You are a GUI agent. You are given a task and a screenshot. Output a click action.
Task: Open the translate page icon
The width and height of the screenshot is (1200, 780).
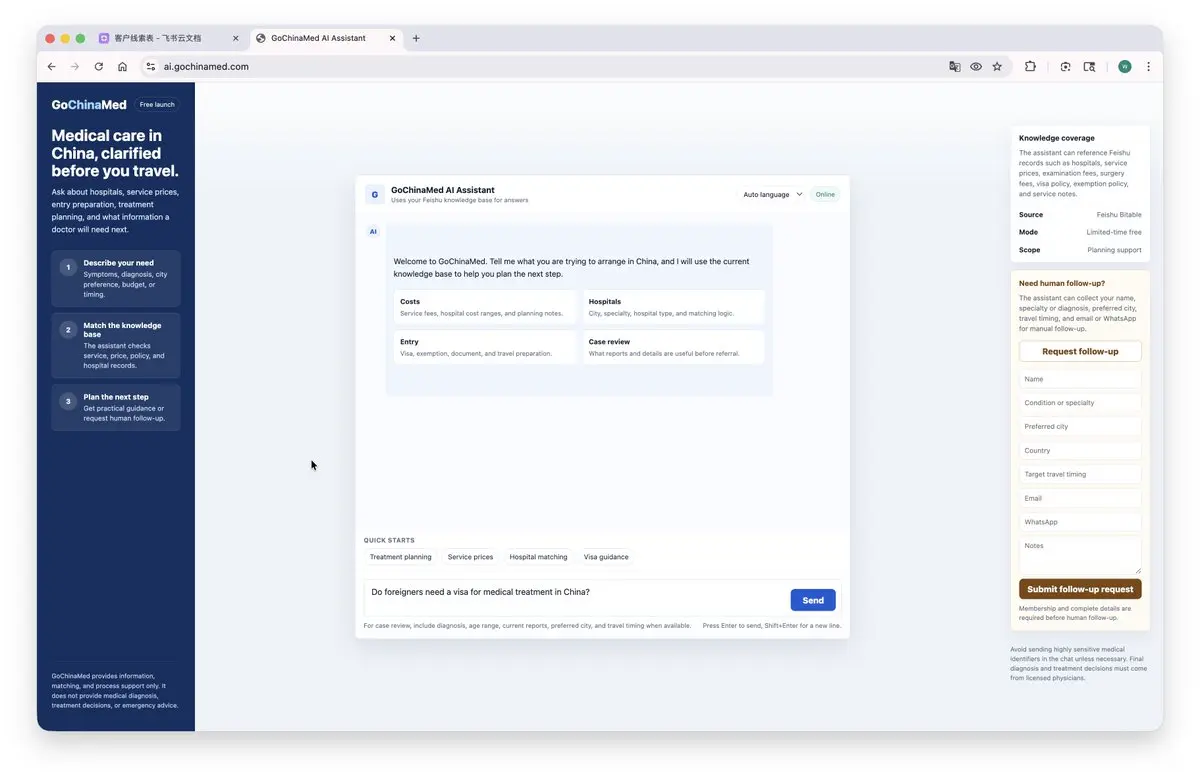955,67
